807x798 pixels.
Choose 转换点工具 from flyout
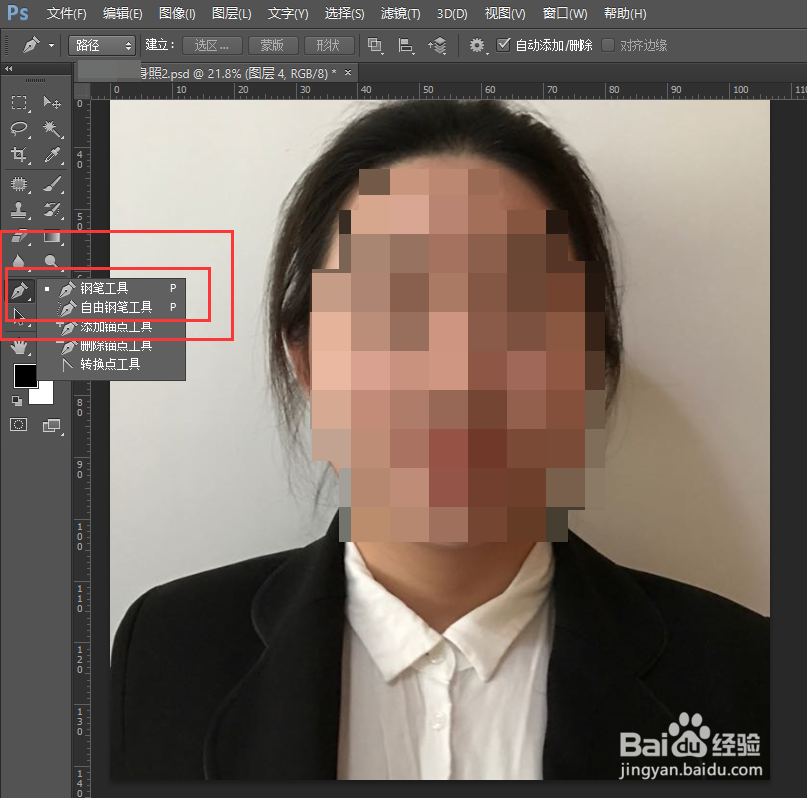tap(111, 365)
